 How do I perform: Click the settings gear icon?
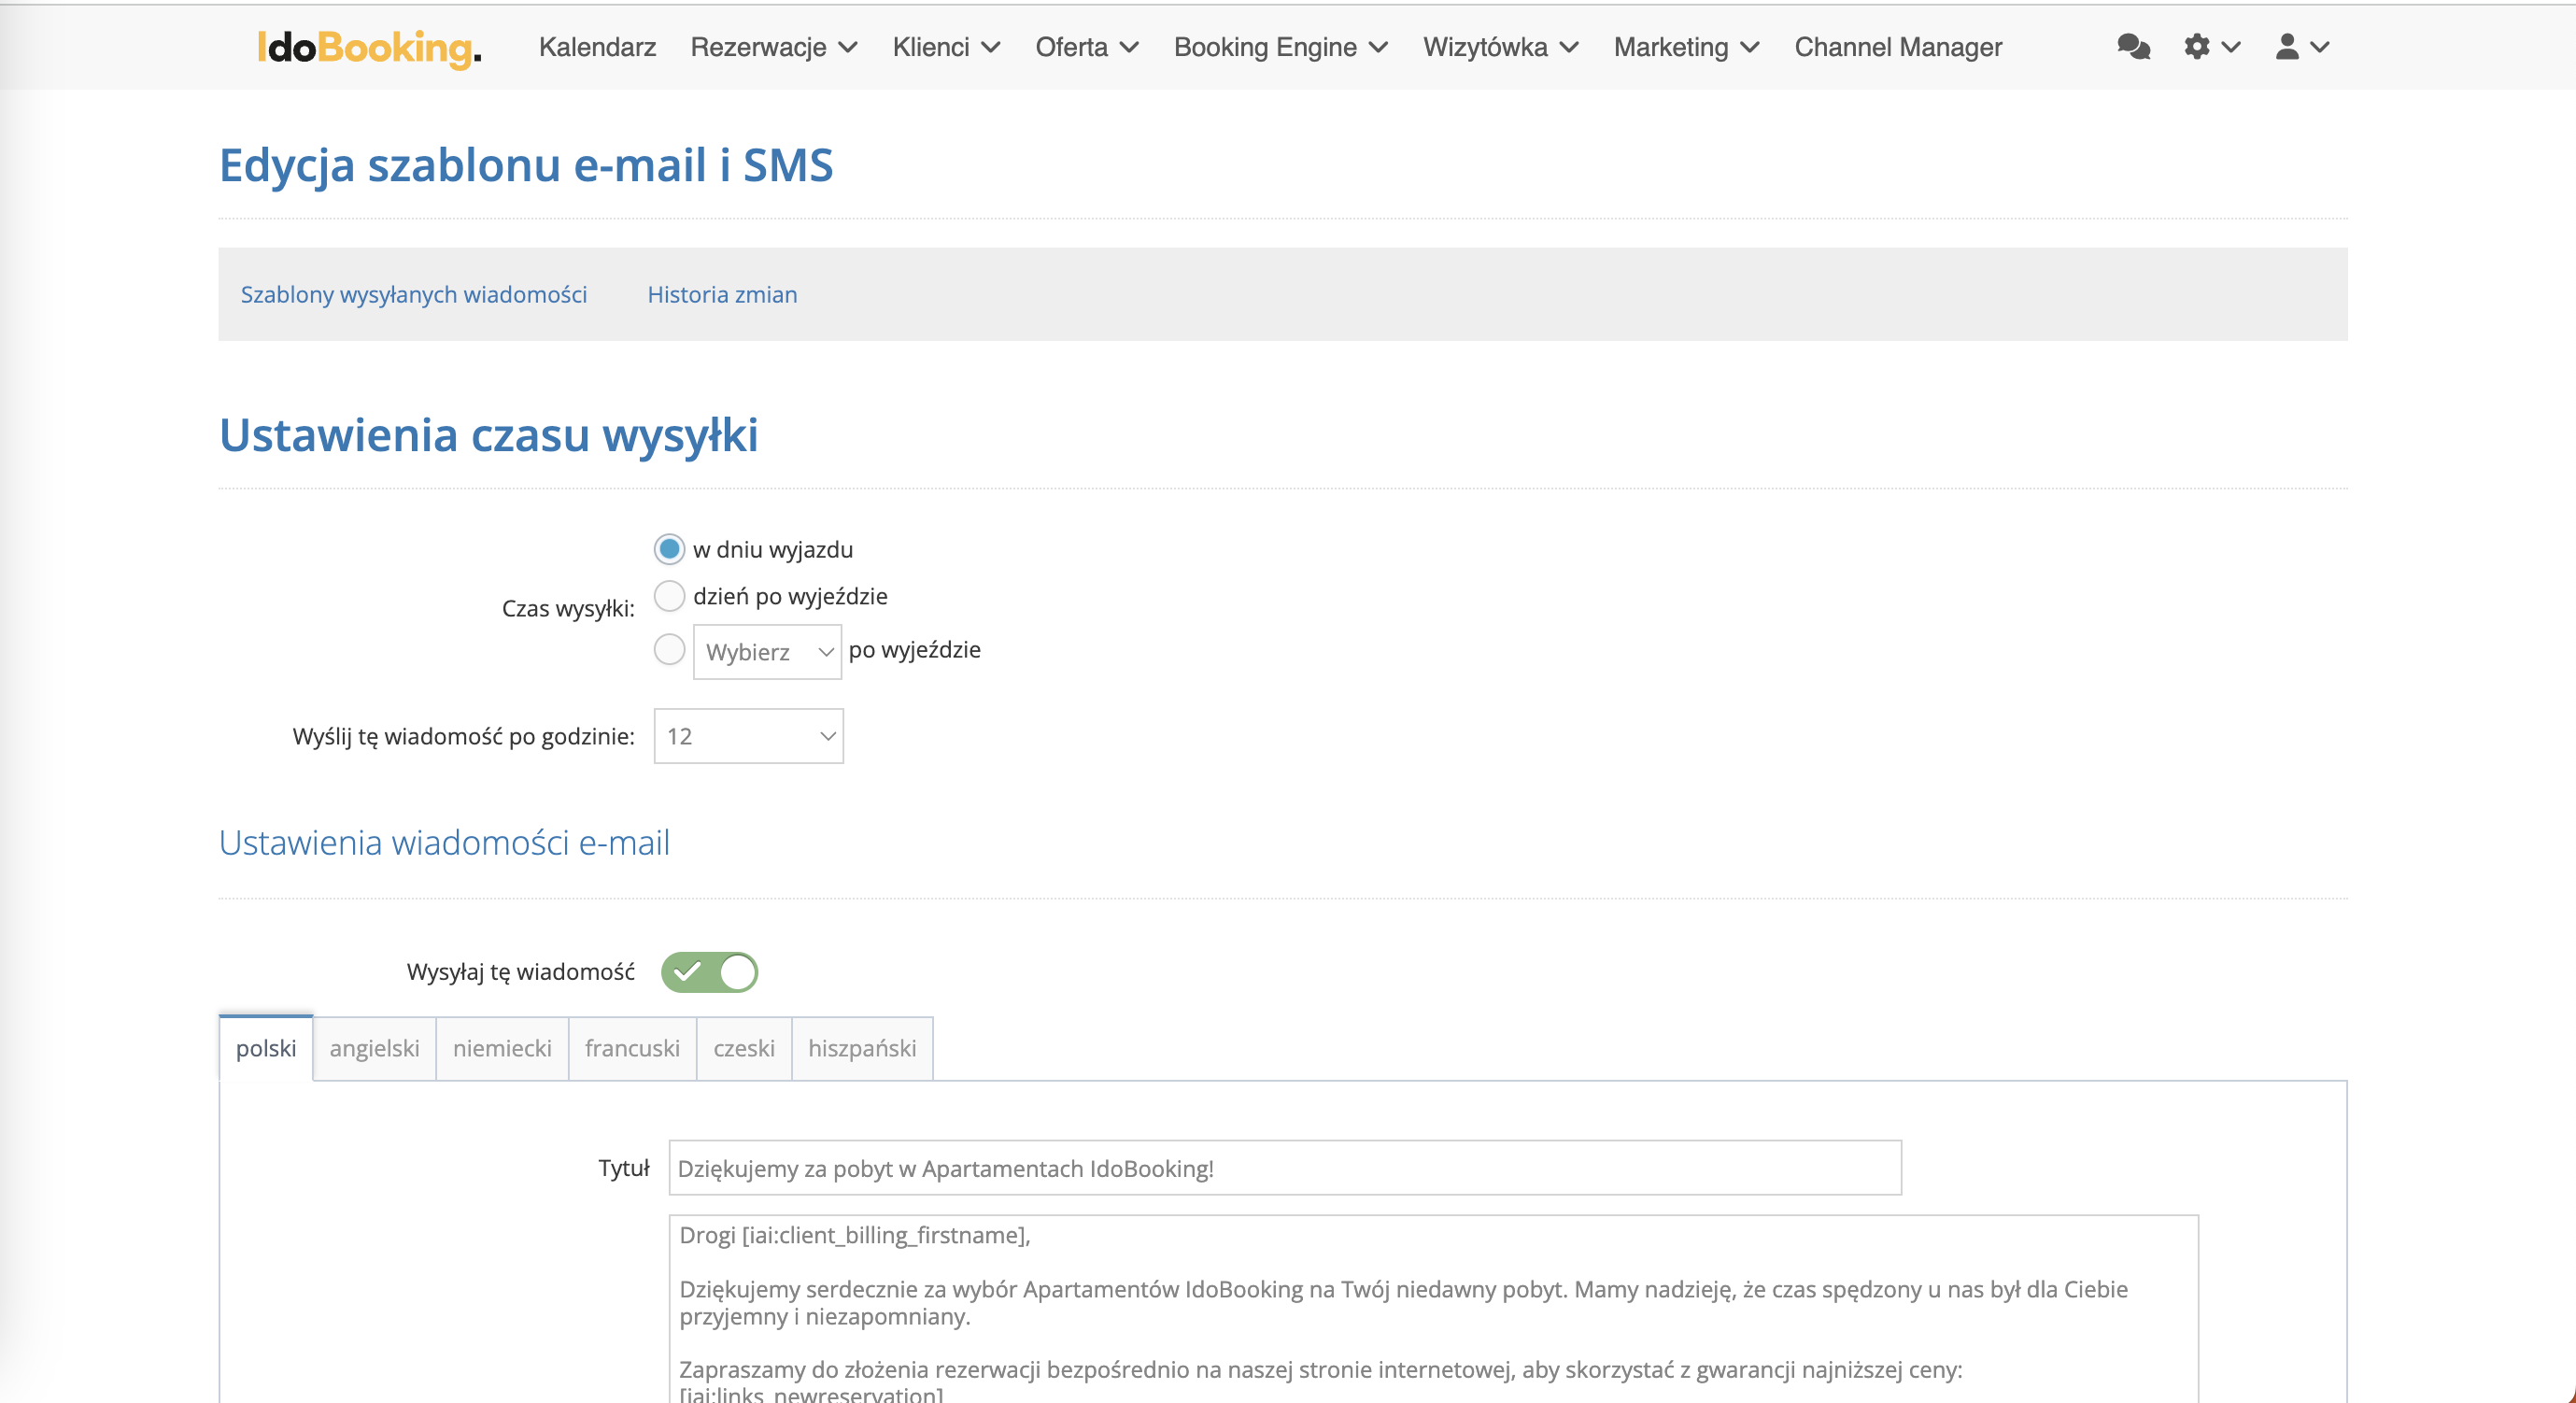[2197, 47]
